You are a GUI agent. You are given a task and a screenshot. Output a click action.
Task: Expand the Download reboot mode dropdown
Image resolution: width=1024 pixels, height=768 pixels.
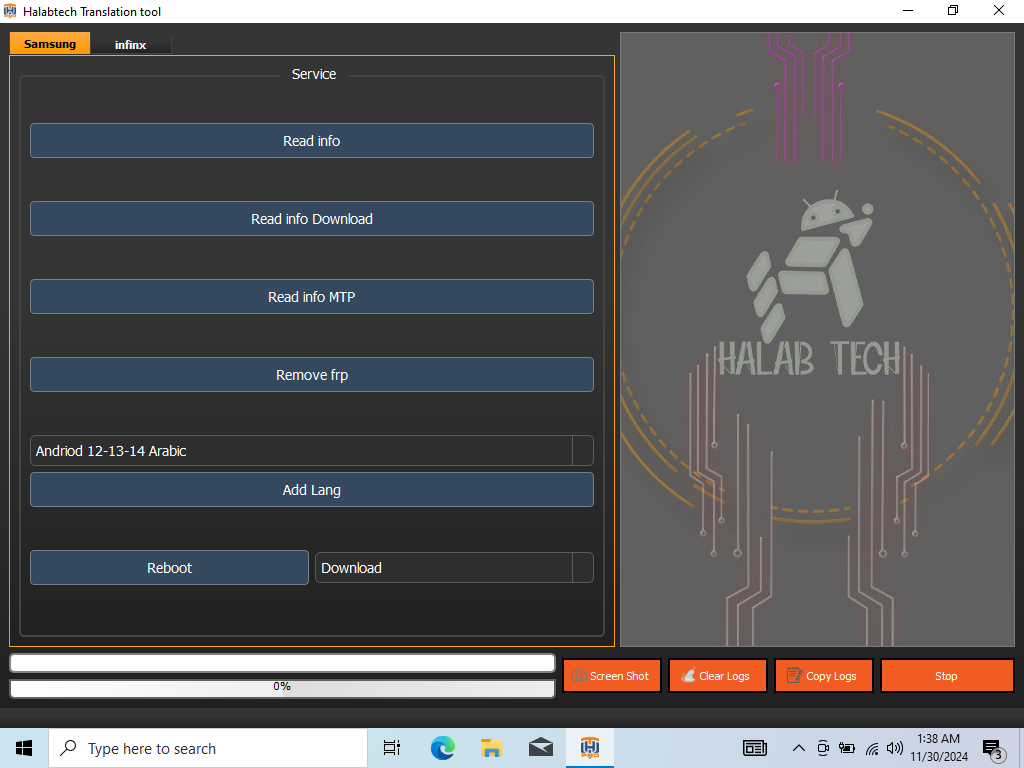point(454,568)
